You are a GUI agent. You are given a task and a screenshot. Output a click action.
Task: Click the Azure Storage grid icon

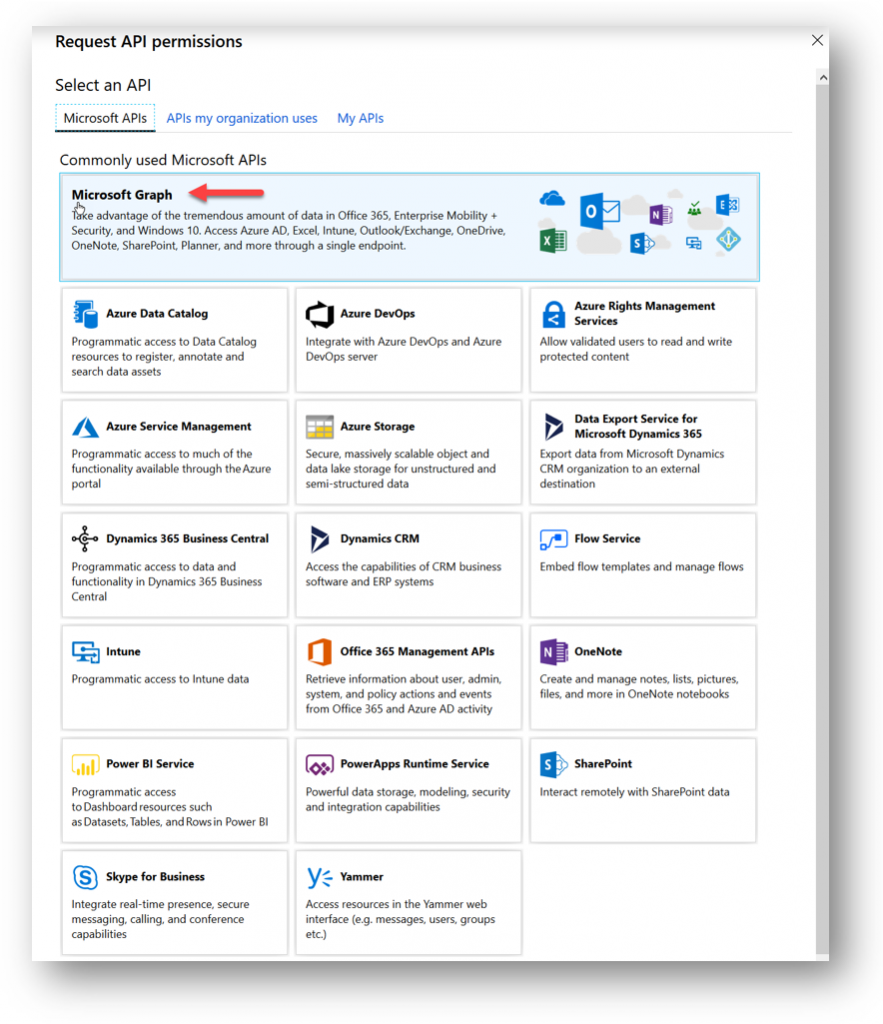click(x=319, y=427)
